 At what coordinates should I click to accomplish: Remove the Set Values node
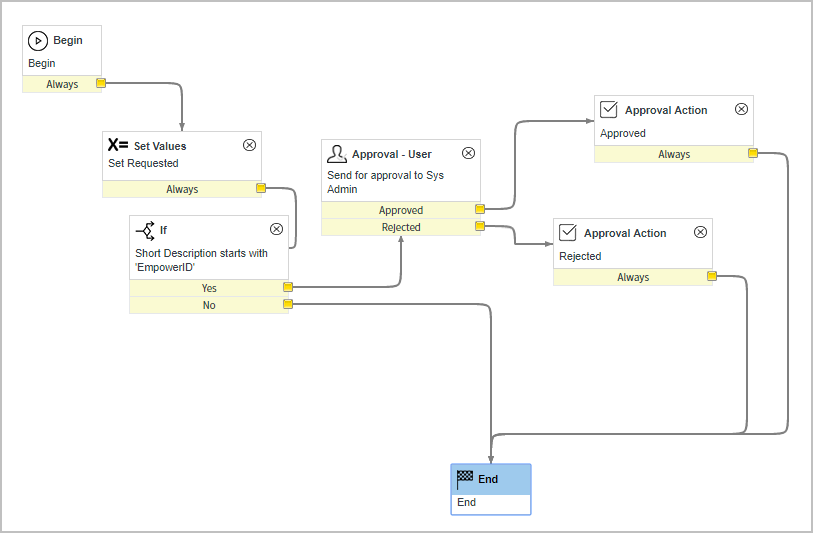(250, 145)
